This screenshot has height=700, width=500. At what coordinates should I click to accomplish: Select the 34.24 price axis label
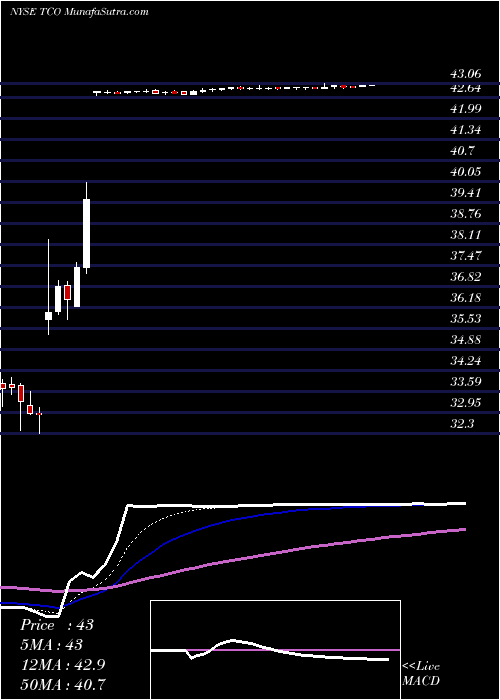click(x=466, y=361)
